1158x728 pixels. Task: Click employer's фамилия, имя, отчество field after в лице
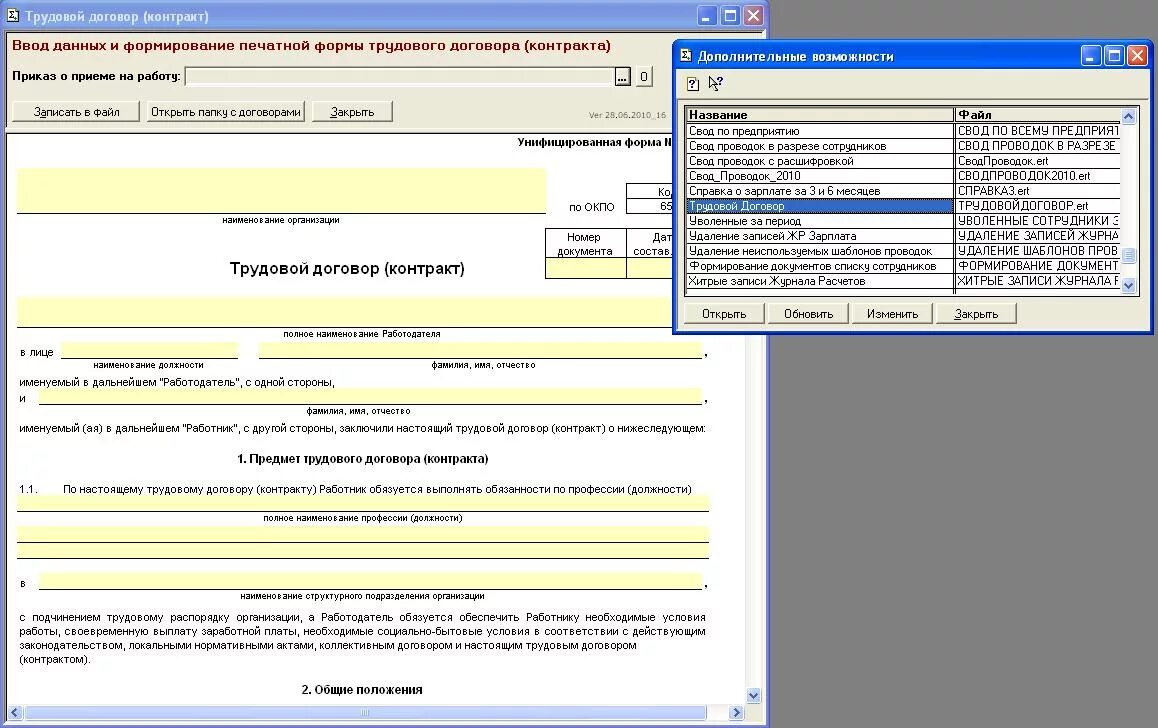(481, 351)
